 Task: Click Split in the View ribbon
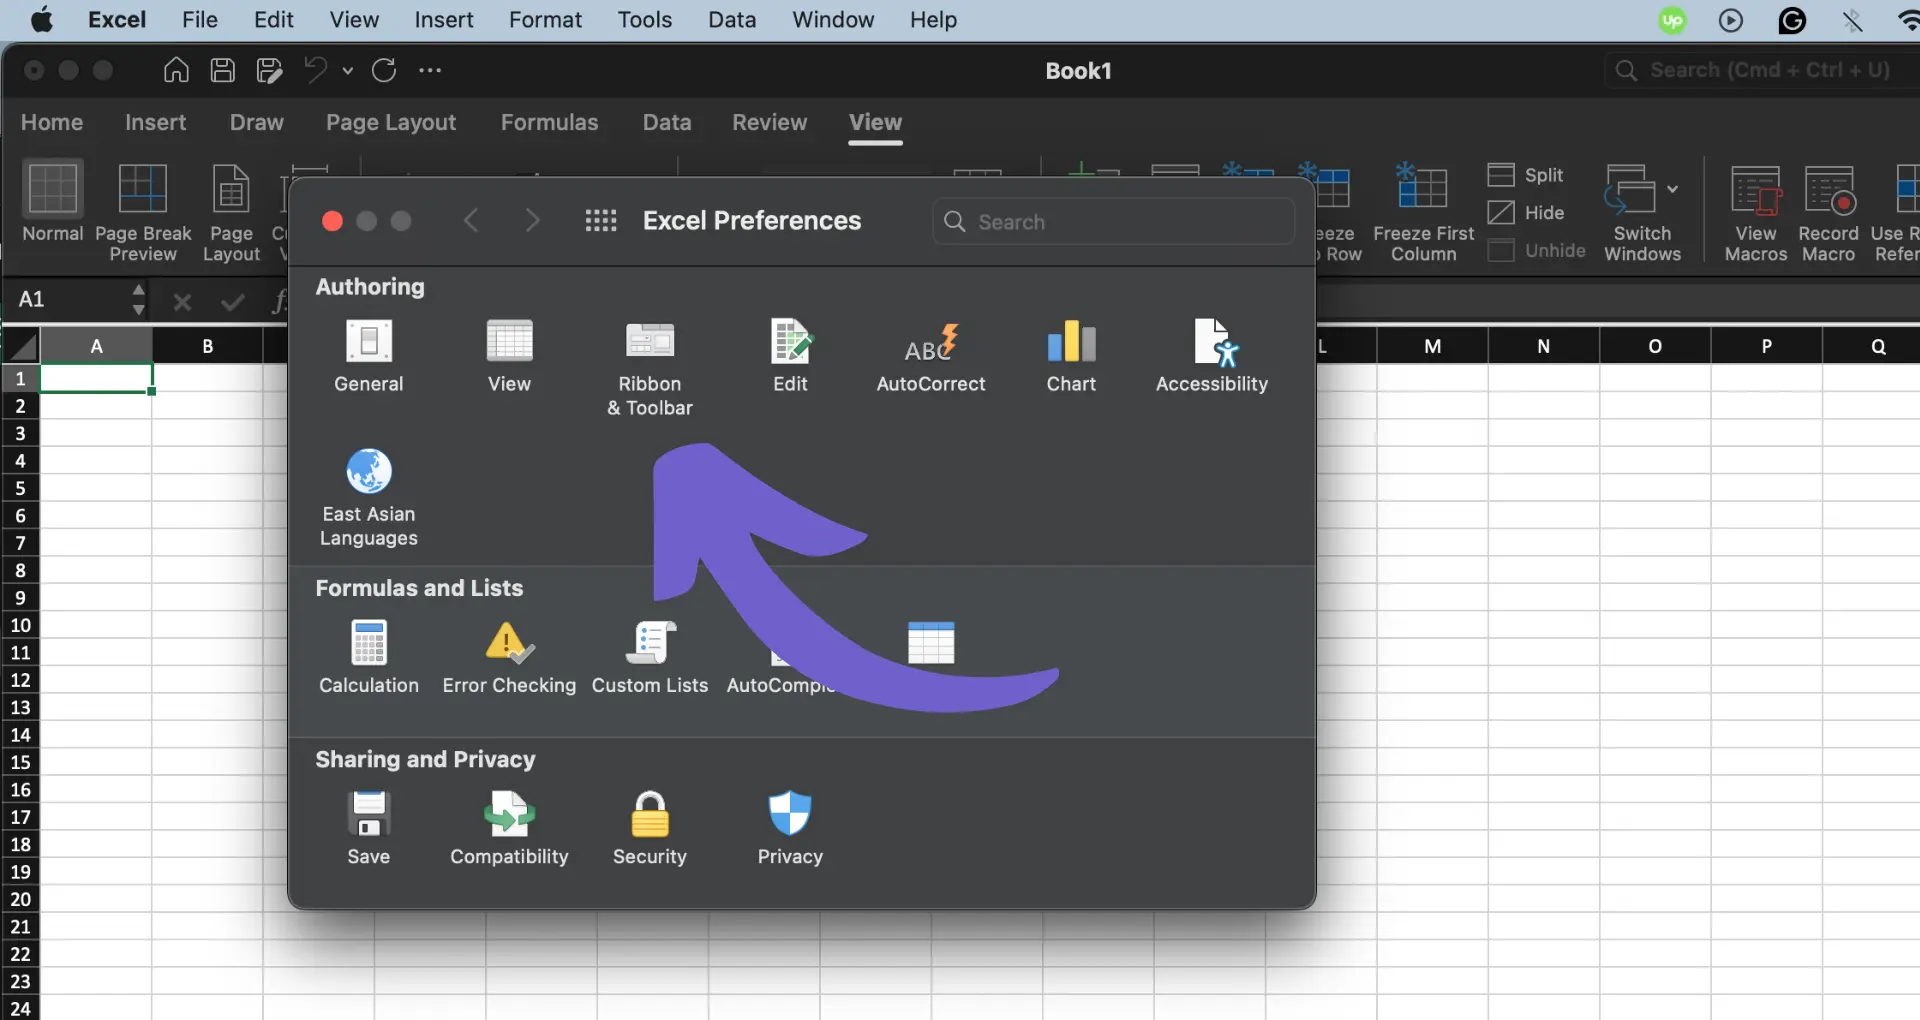click(1526, 175)
